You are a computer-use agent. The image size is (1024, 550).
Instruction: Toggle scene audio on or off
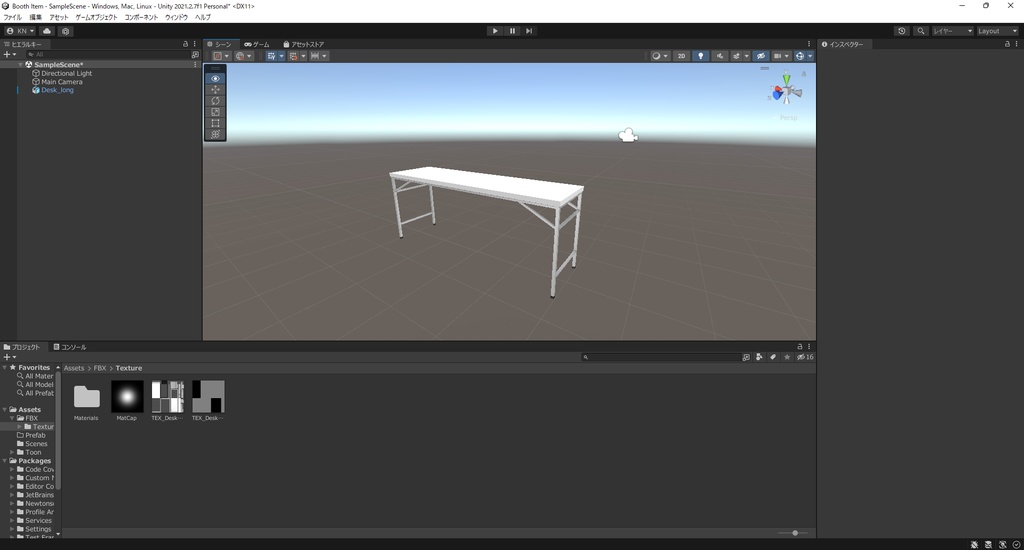(720, 56)
